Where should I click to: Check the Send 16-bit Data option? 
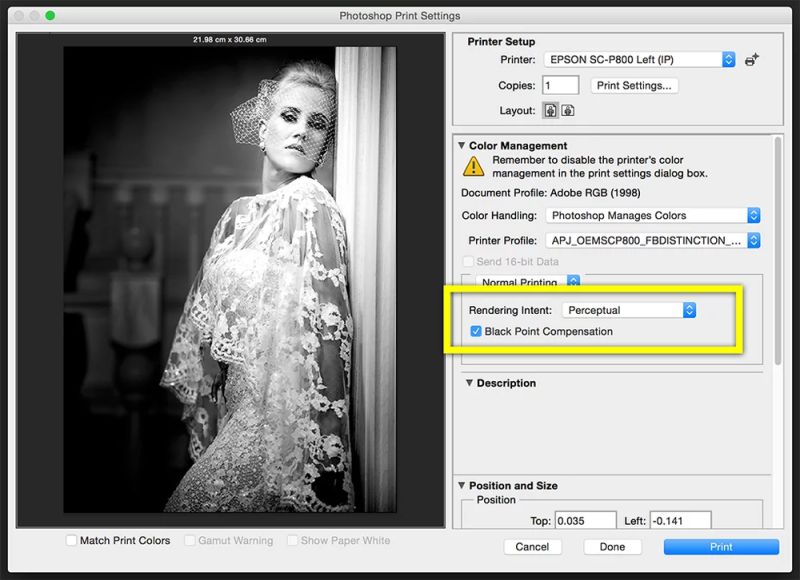[468, 261]
